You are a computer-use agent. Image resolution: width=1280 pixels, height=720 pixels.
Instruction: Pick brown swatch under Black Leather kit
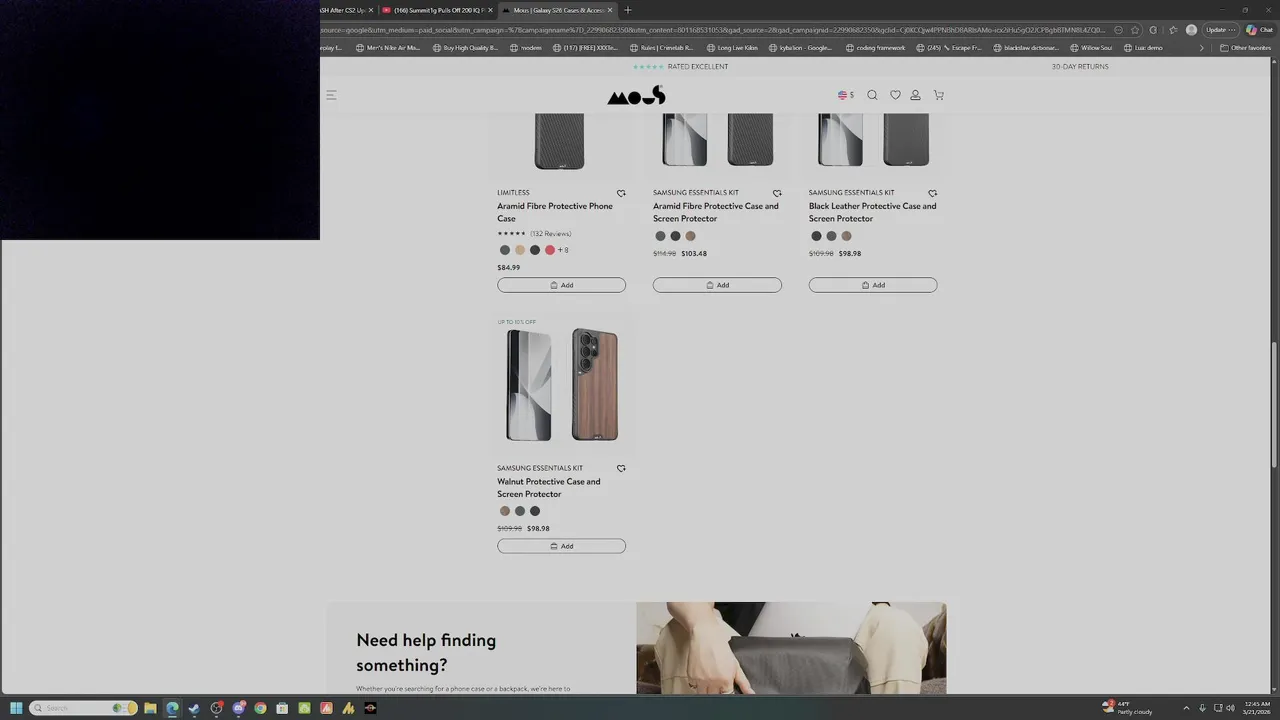click(846, 236)
